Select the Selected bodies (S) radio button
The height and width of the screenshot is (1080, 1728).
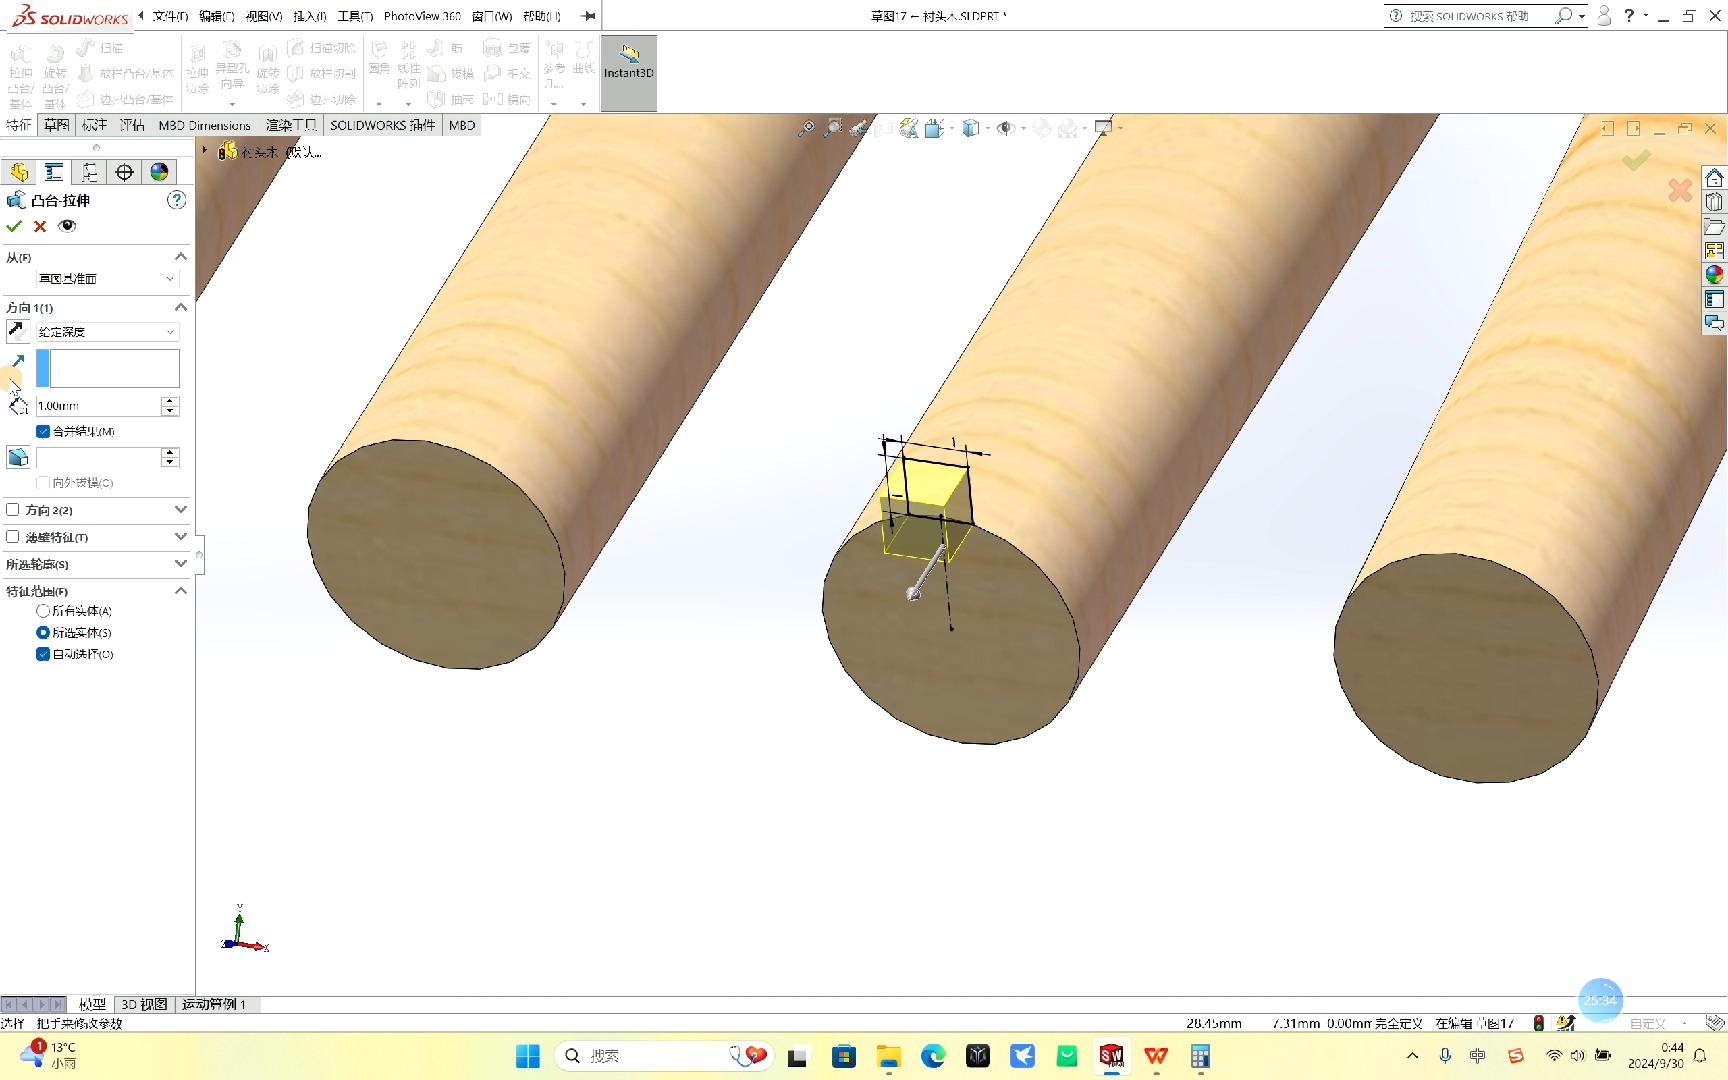click(x=43, y=632)
